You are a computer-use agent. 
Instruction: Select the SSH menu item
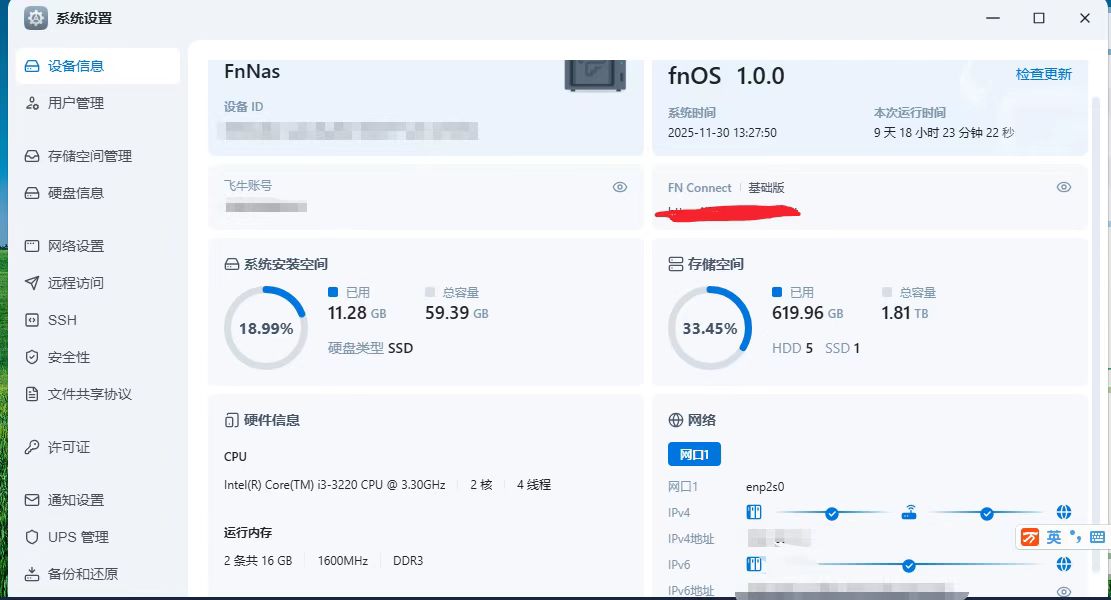98,320
